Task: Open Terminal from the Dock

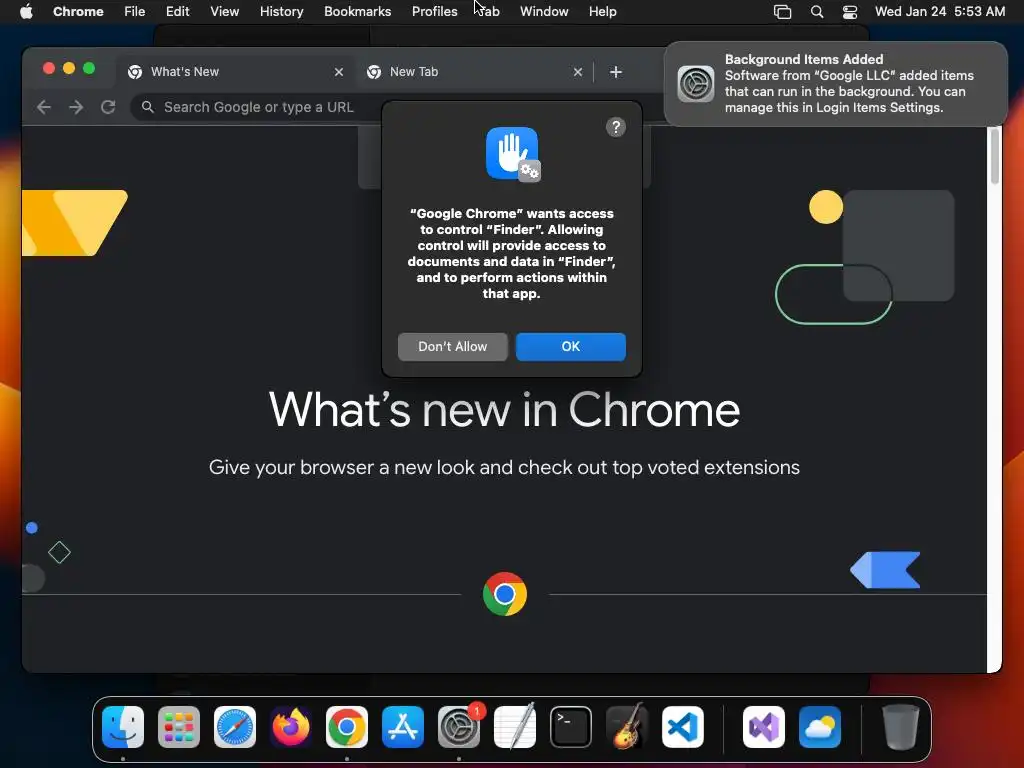Action: [x=571, y=727]
